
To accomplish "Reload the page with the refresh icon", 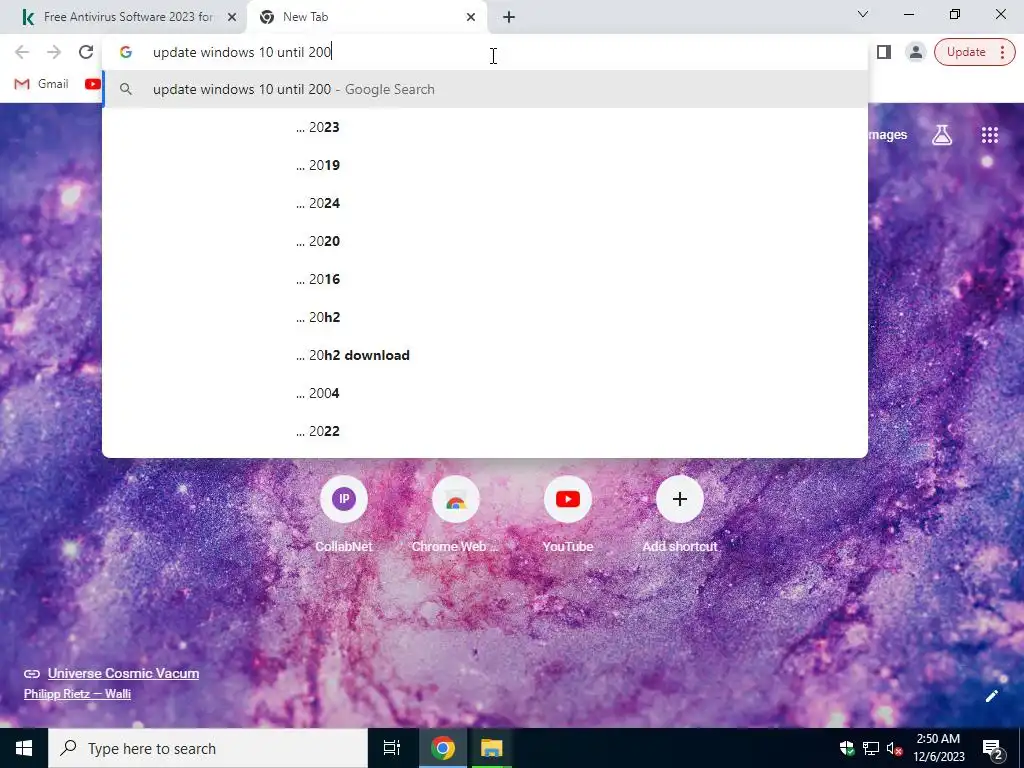I will click(x=86, y=52).
